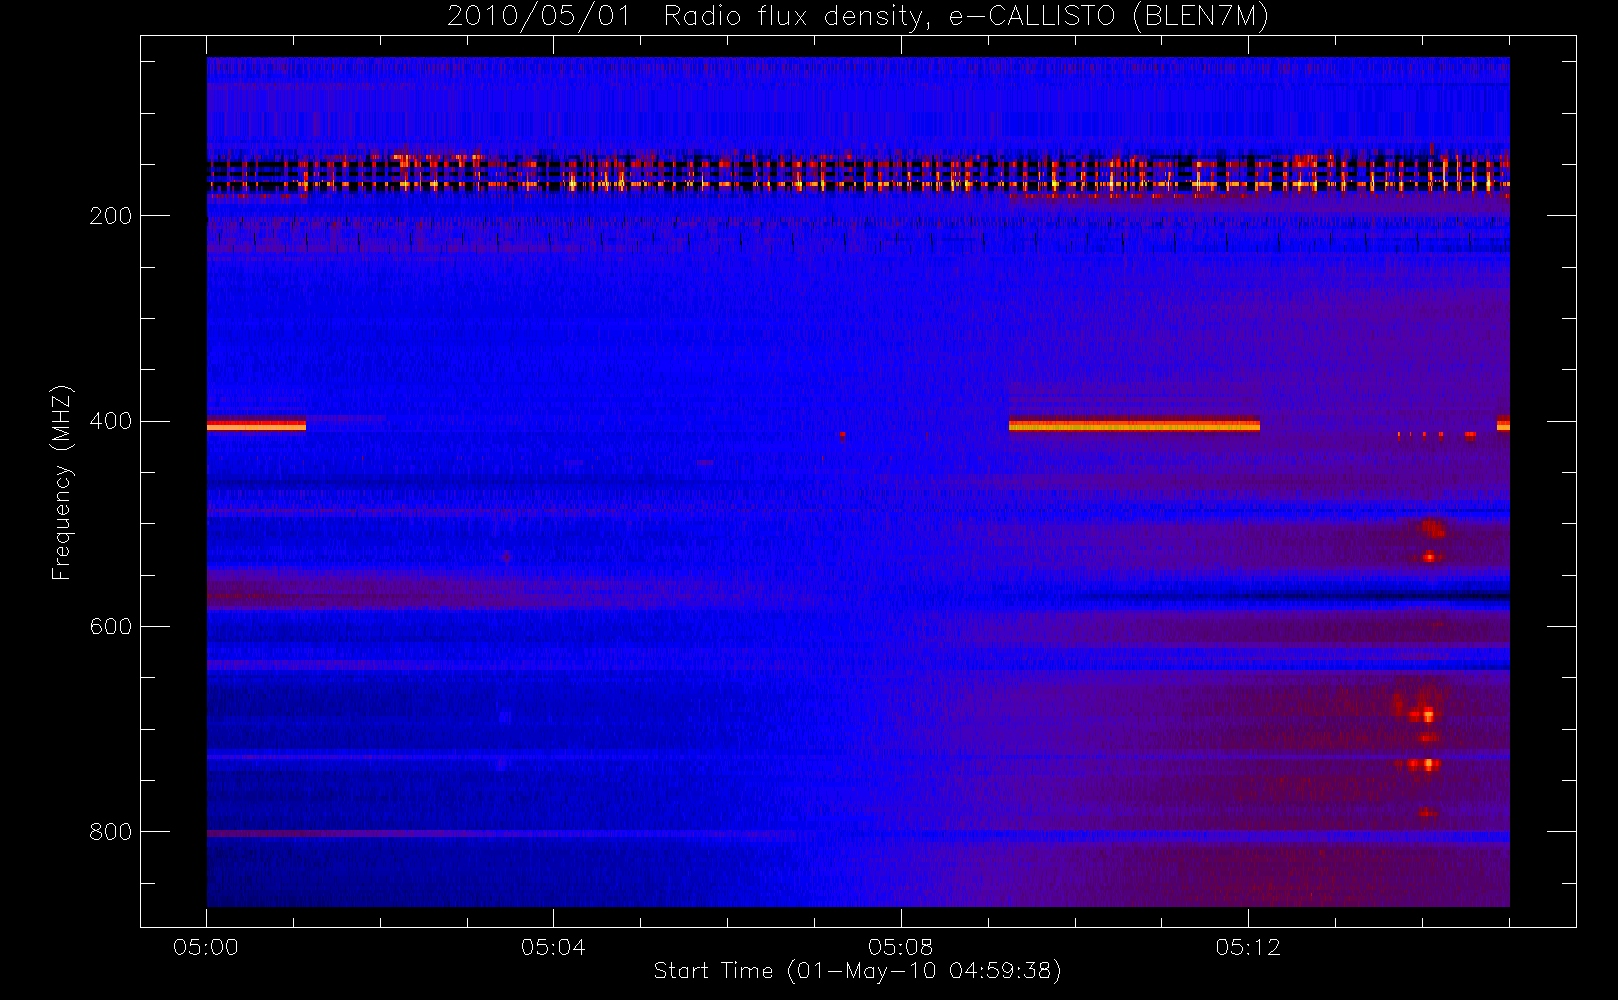
Task: Click the 05:04 time tick label
Action: pyautogui.click(x=553, y=947)
